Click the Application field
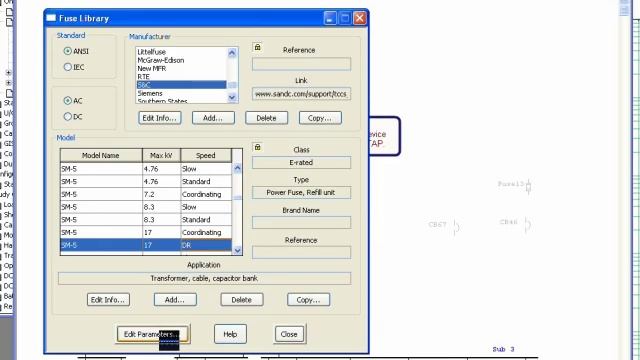Image resolution: width=640 pixels, height=360 pixels. coord(204,278)
